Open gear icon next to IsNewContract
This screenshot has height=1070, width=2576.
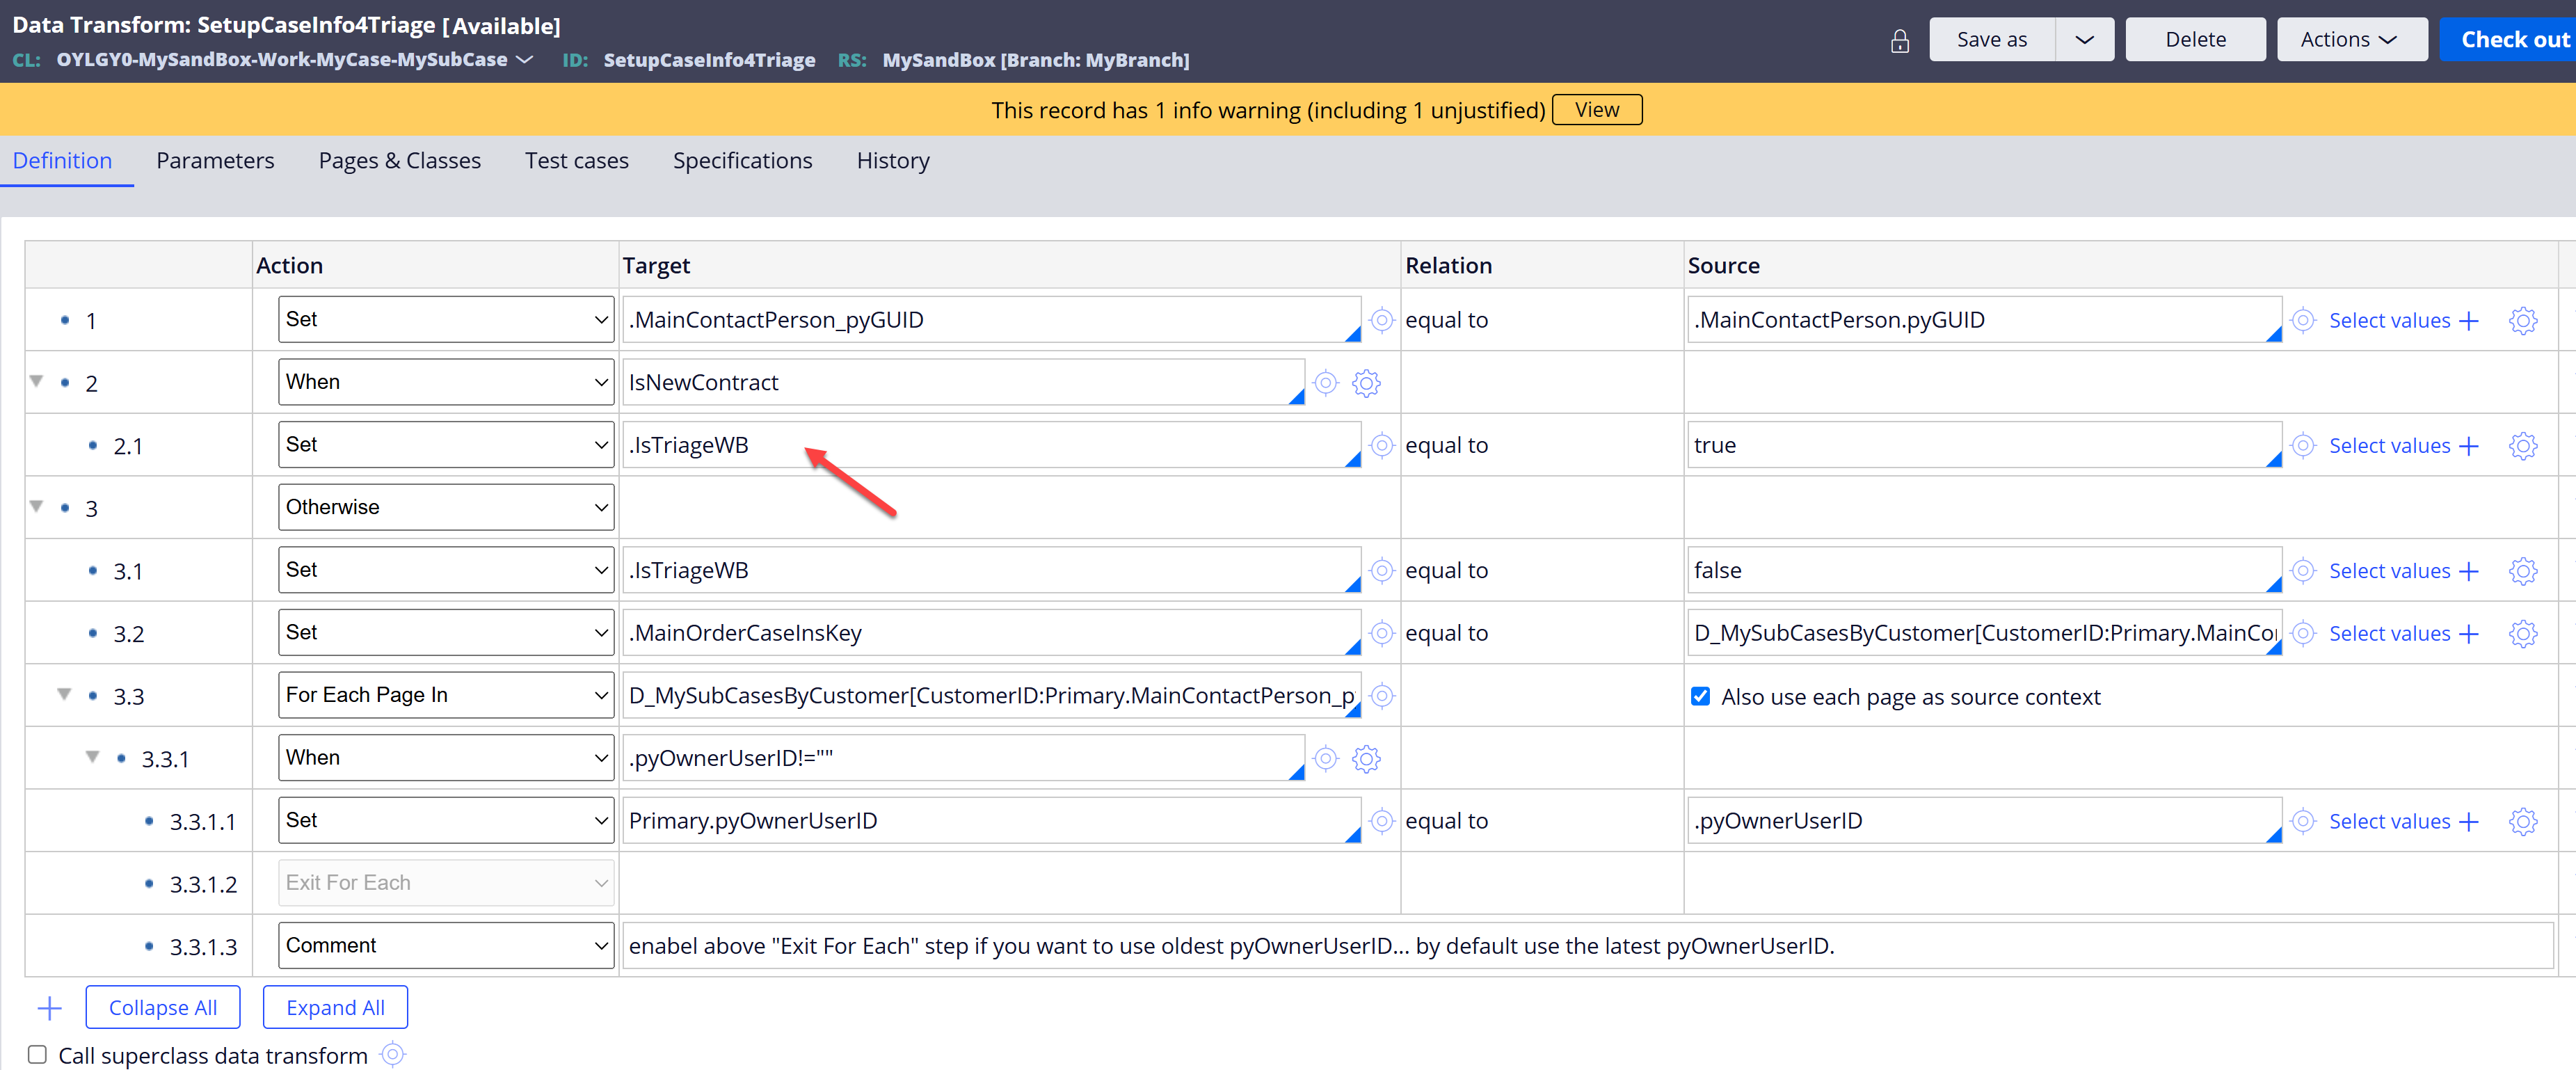[x=1366, y=383]
